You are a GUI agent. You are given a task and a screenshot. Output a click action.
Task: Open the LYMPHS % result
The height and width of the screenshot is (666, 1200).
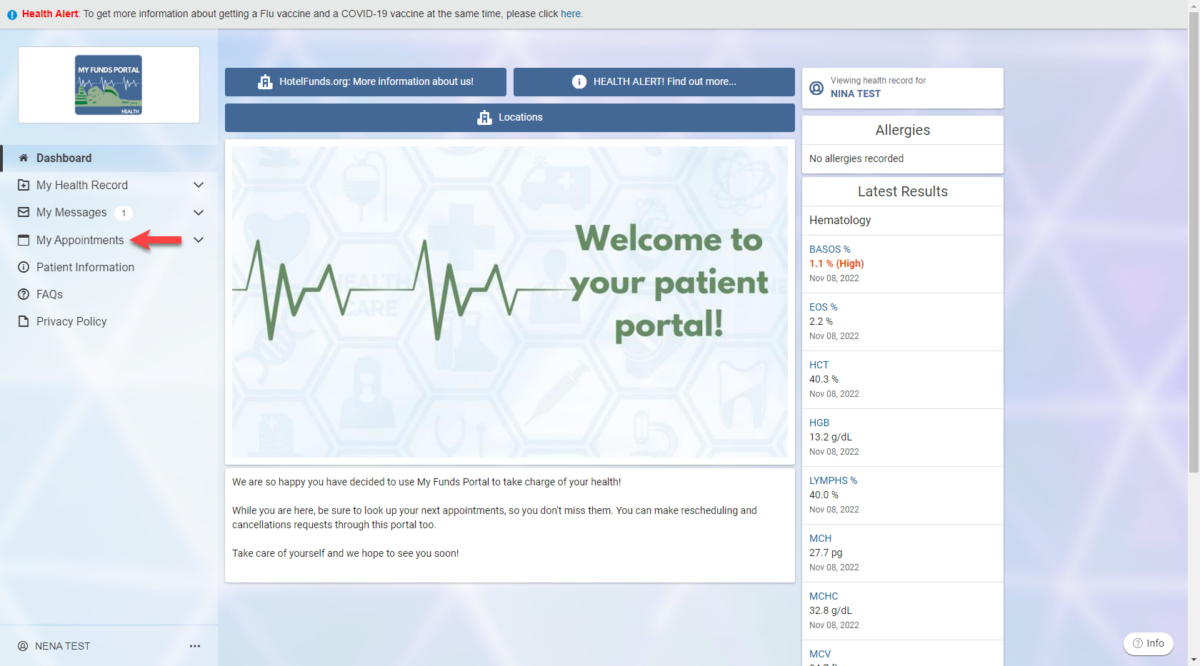833,481
